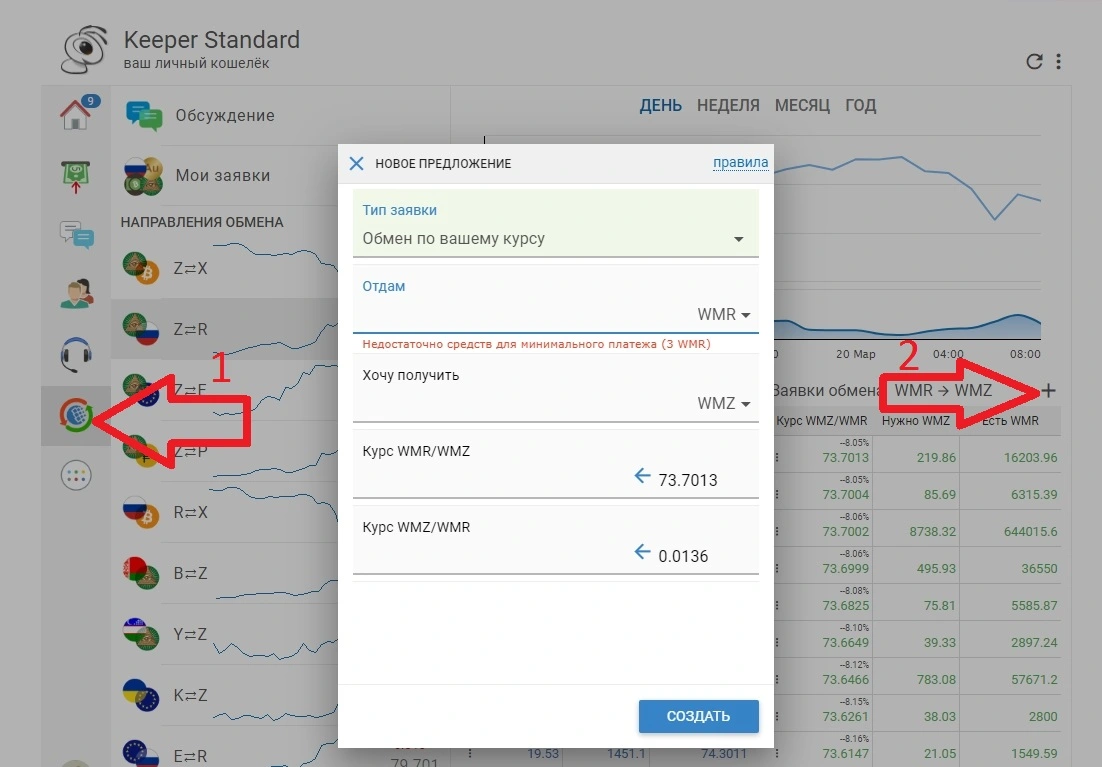This screenshot has height=767, width=1102.
Task: Click the Курс WMR/WMZ rate field
Action: tap(555, 464)
